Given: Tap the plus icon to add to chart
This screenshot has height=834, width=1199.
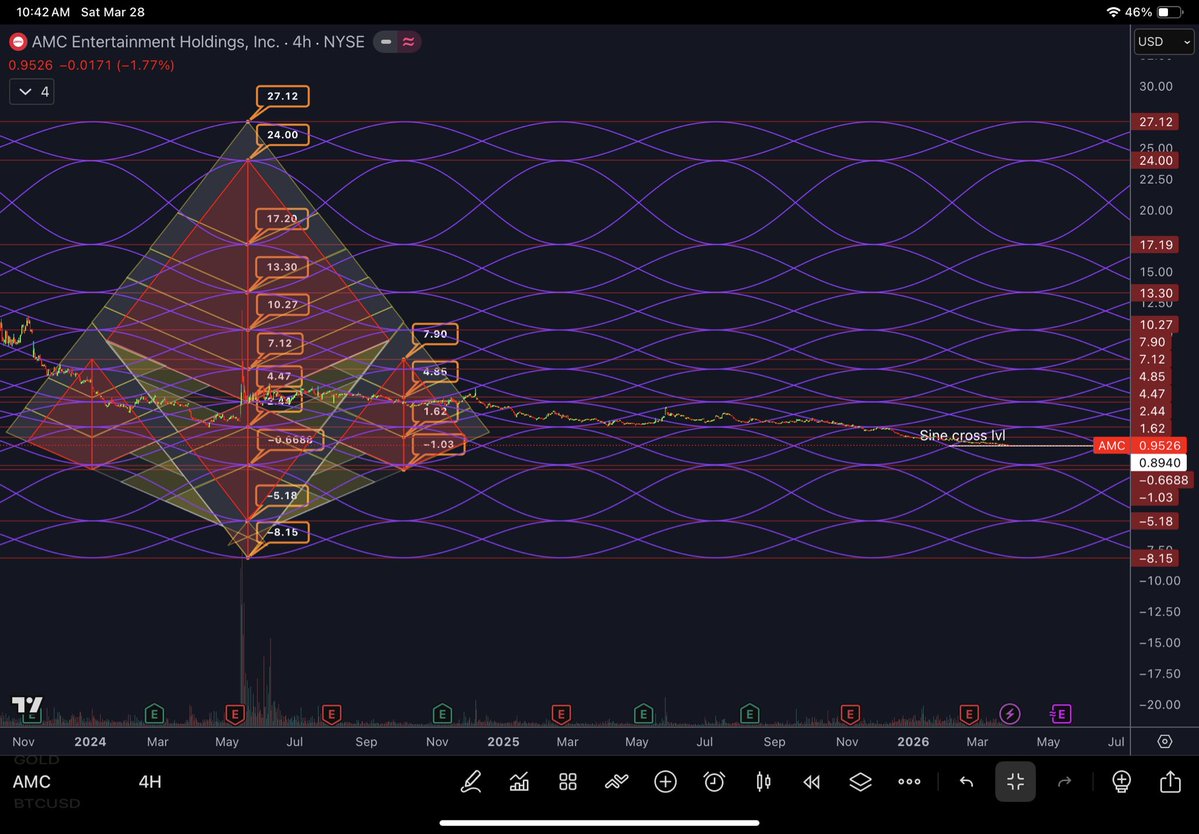Looking at the screenshot, I should (x=665, y=781).
